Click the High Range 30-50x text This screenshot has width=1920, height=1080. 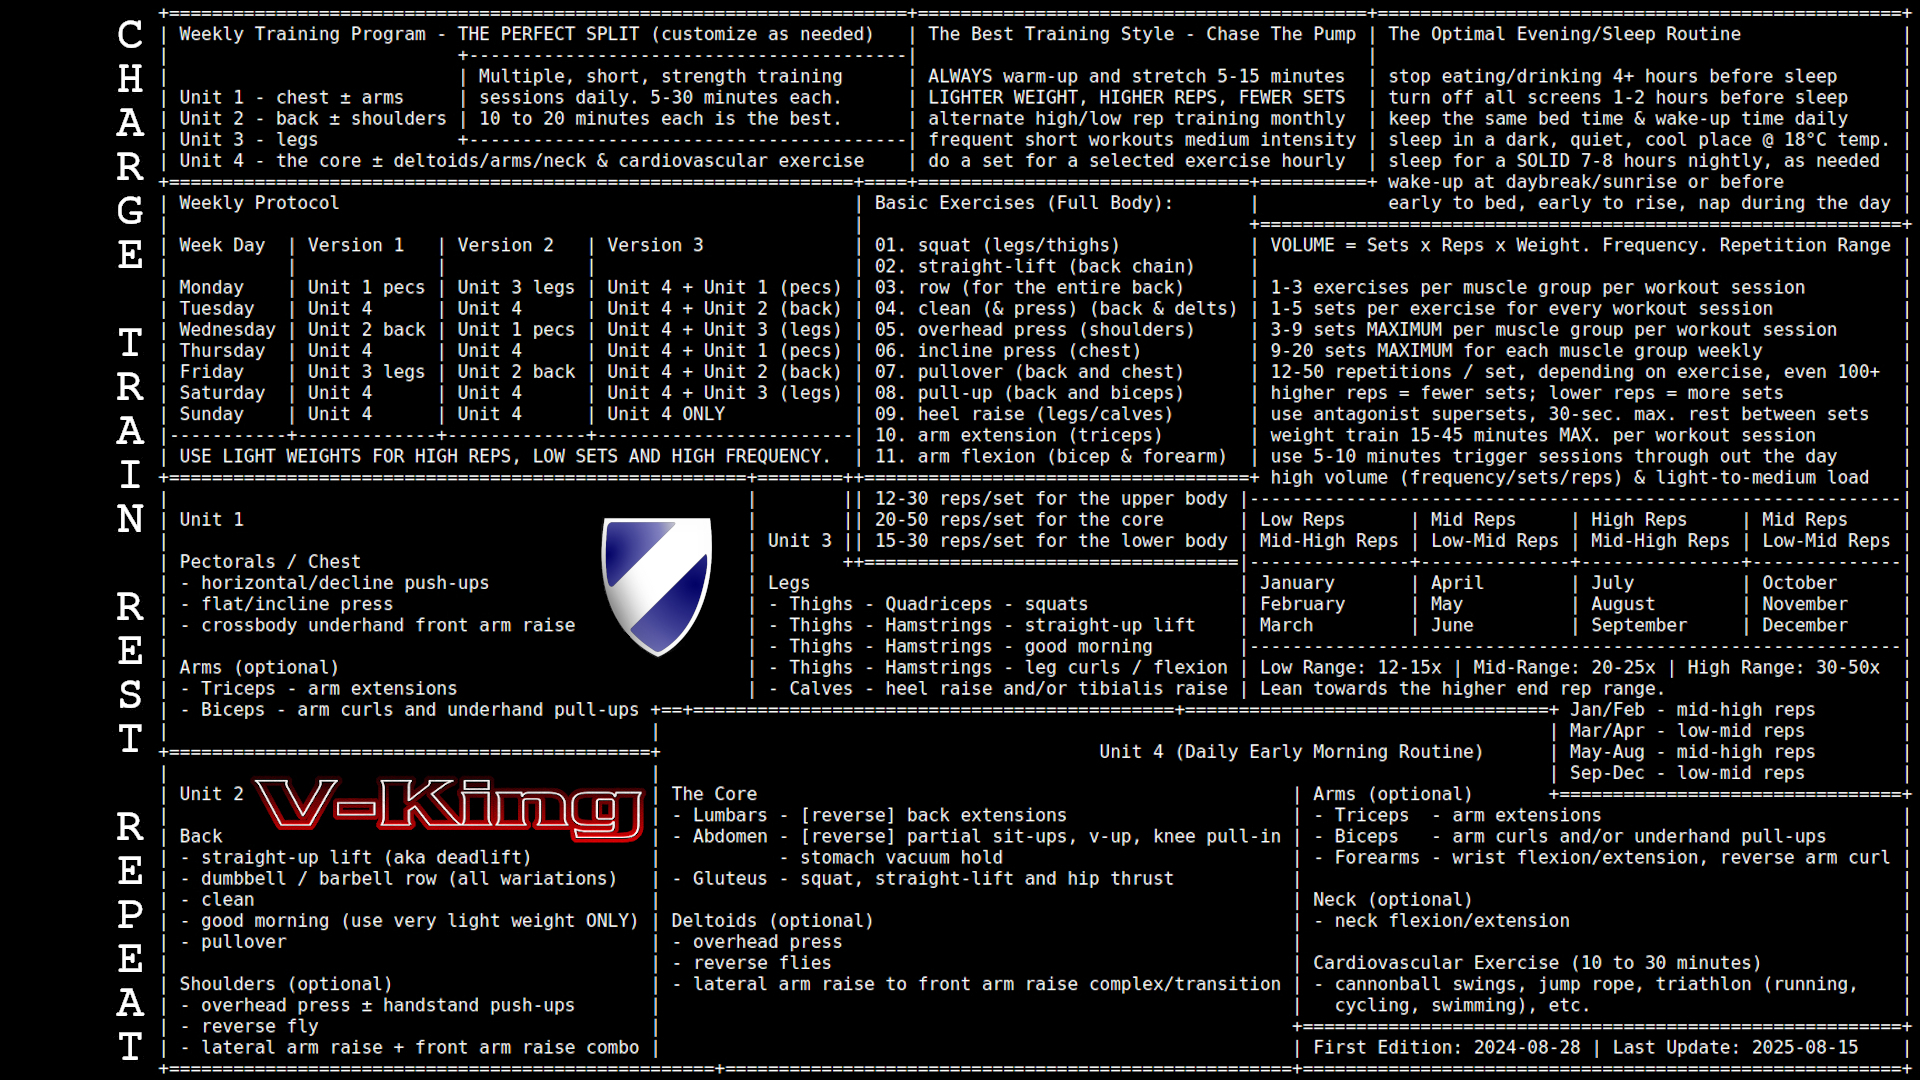[x=1783, y=668]
